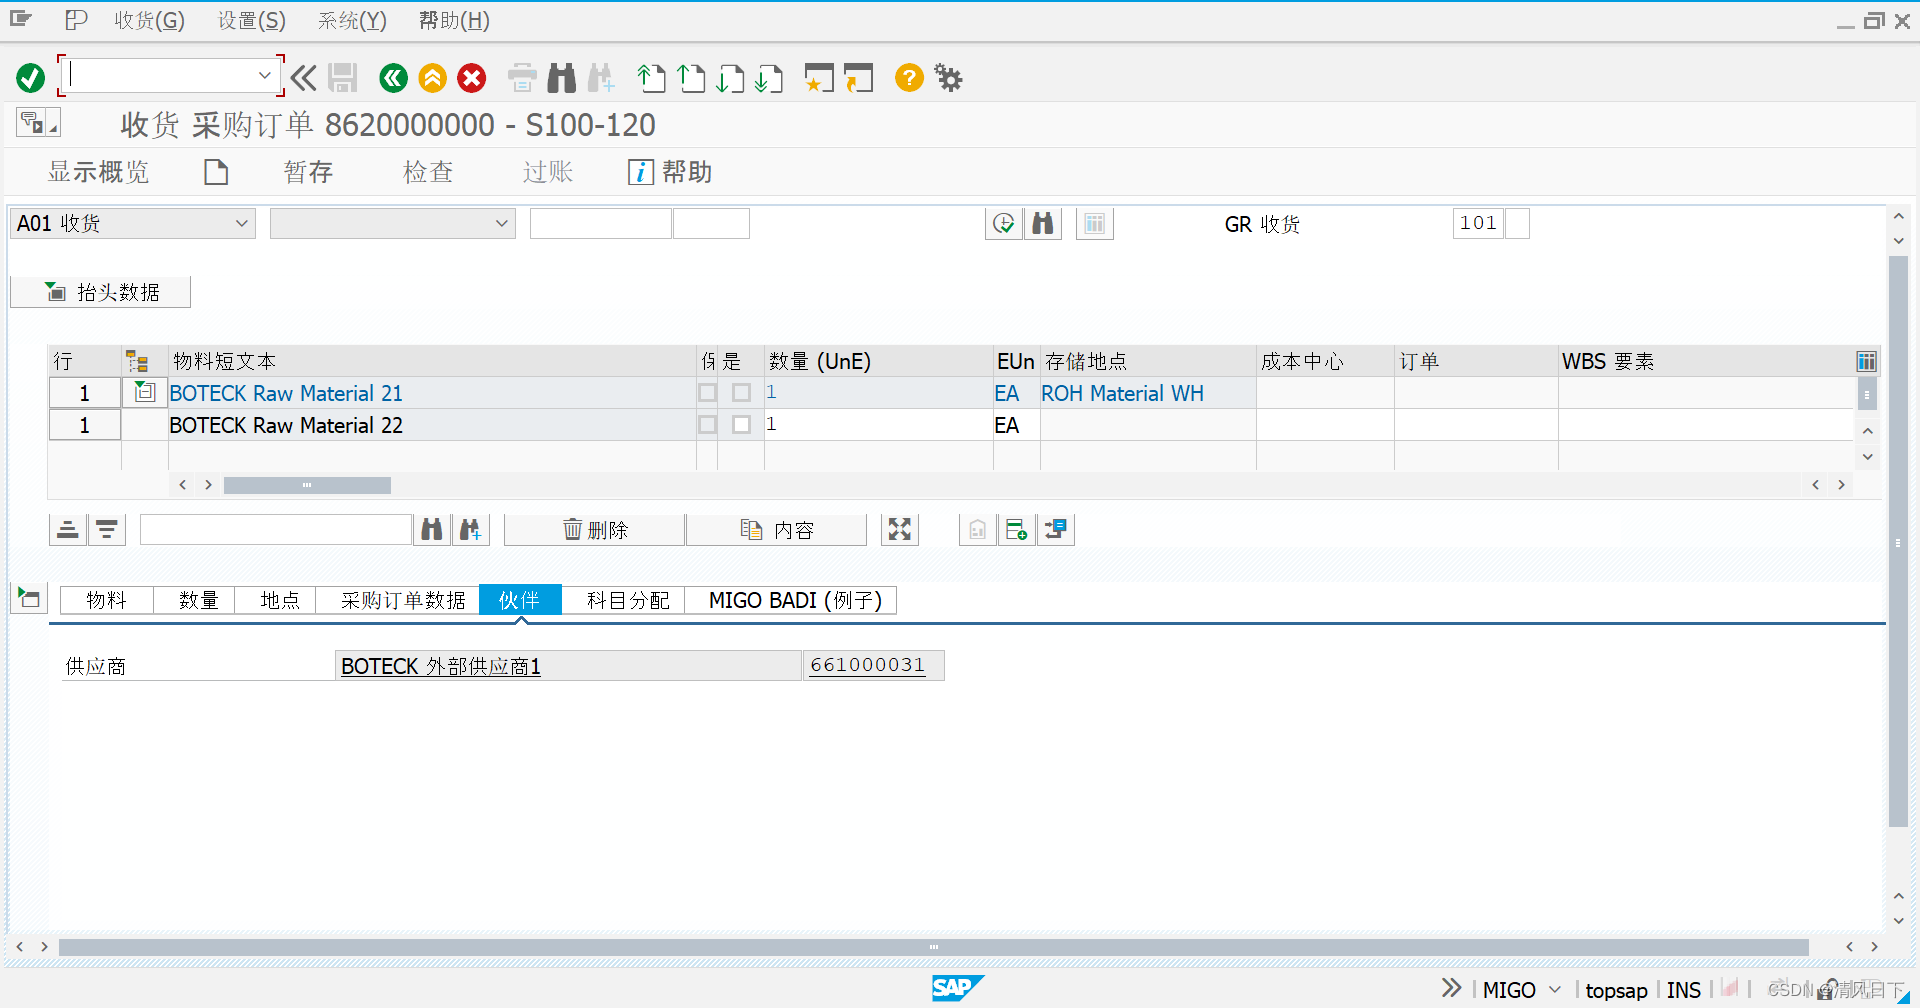
Task: Open the yellow Help question icon
Action: (x=908, y=77)
